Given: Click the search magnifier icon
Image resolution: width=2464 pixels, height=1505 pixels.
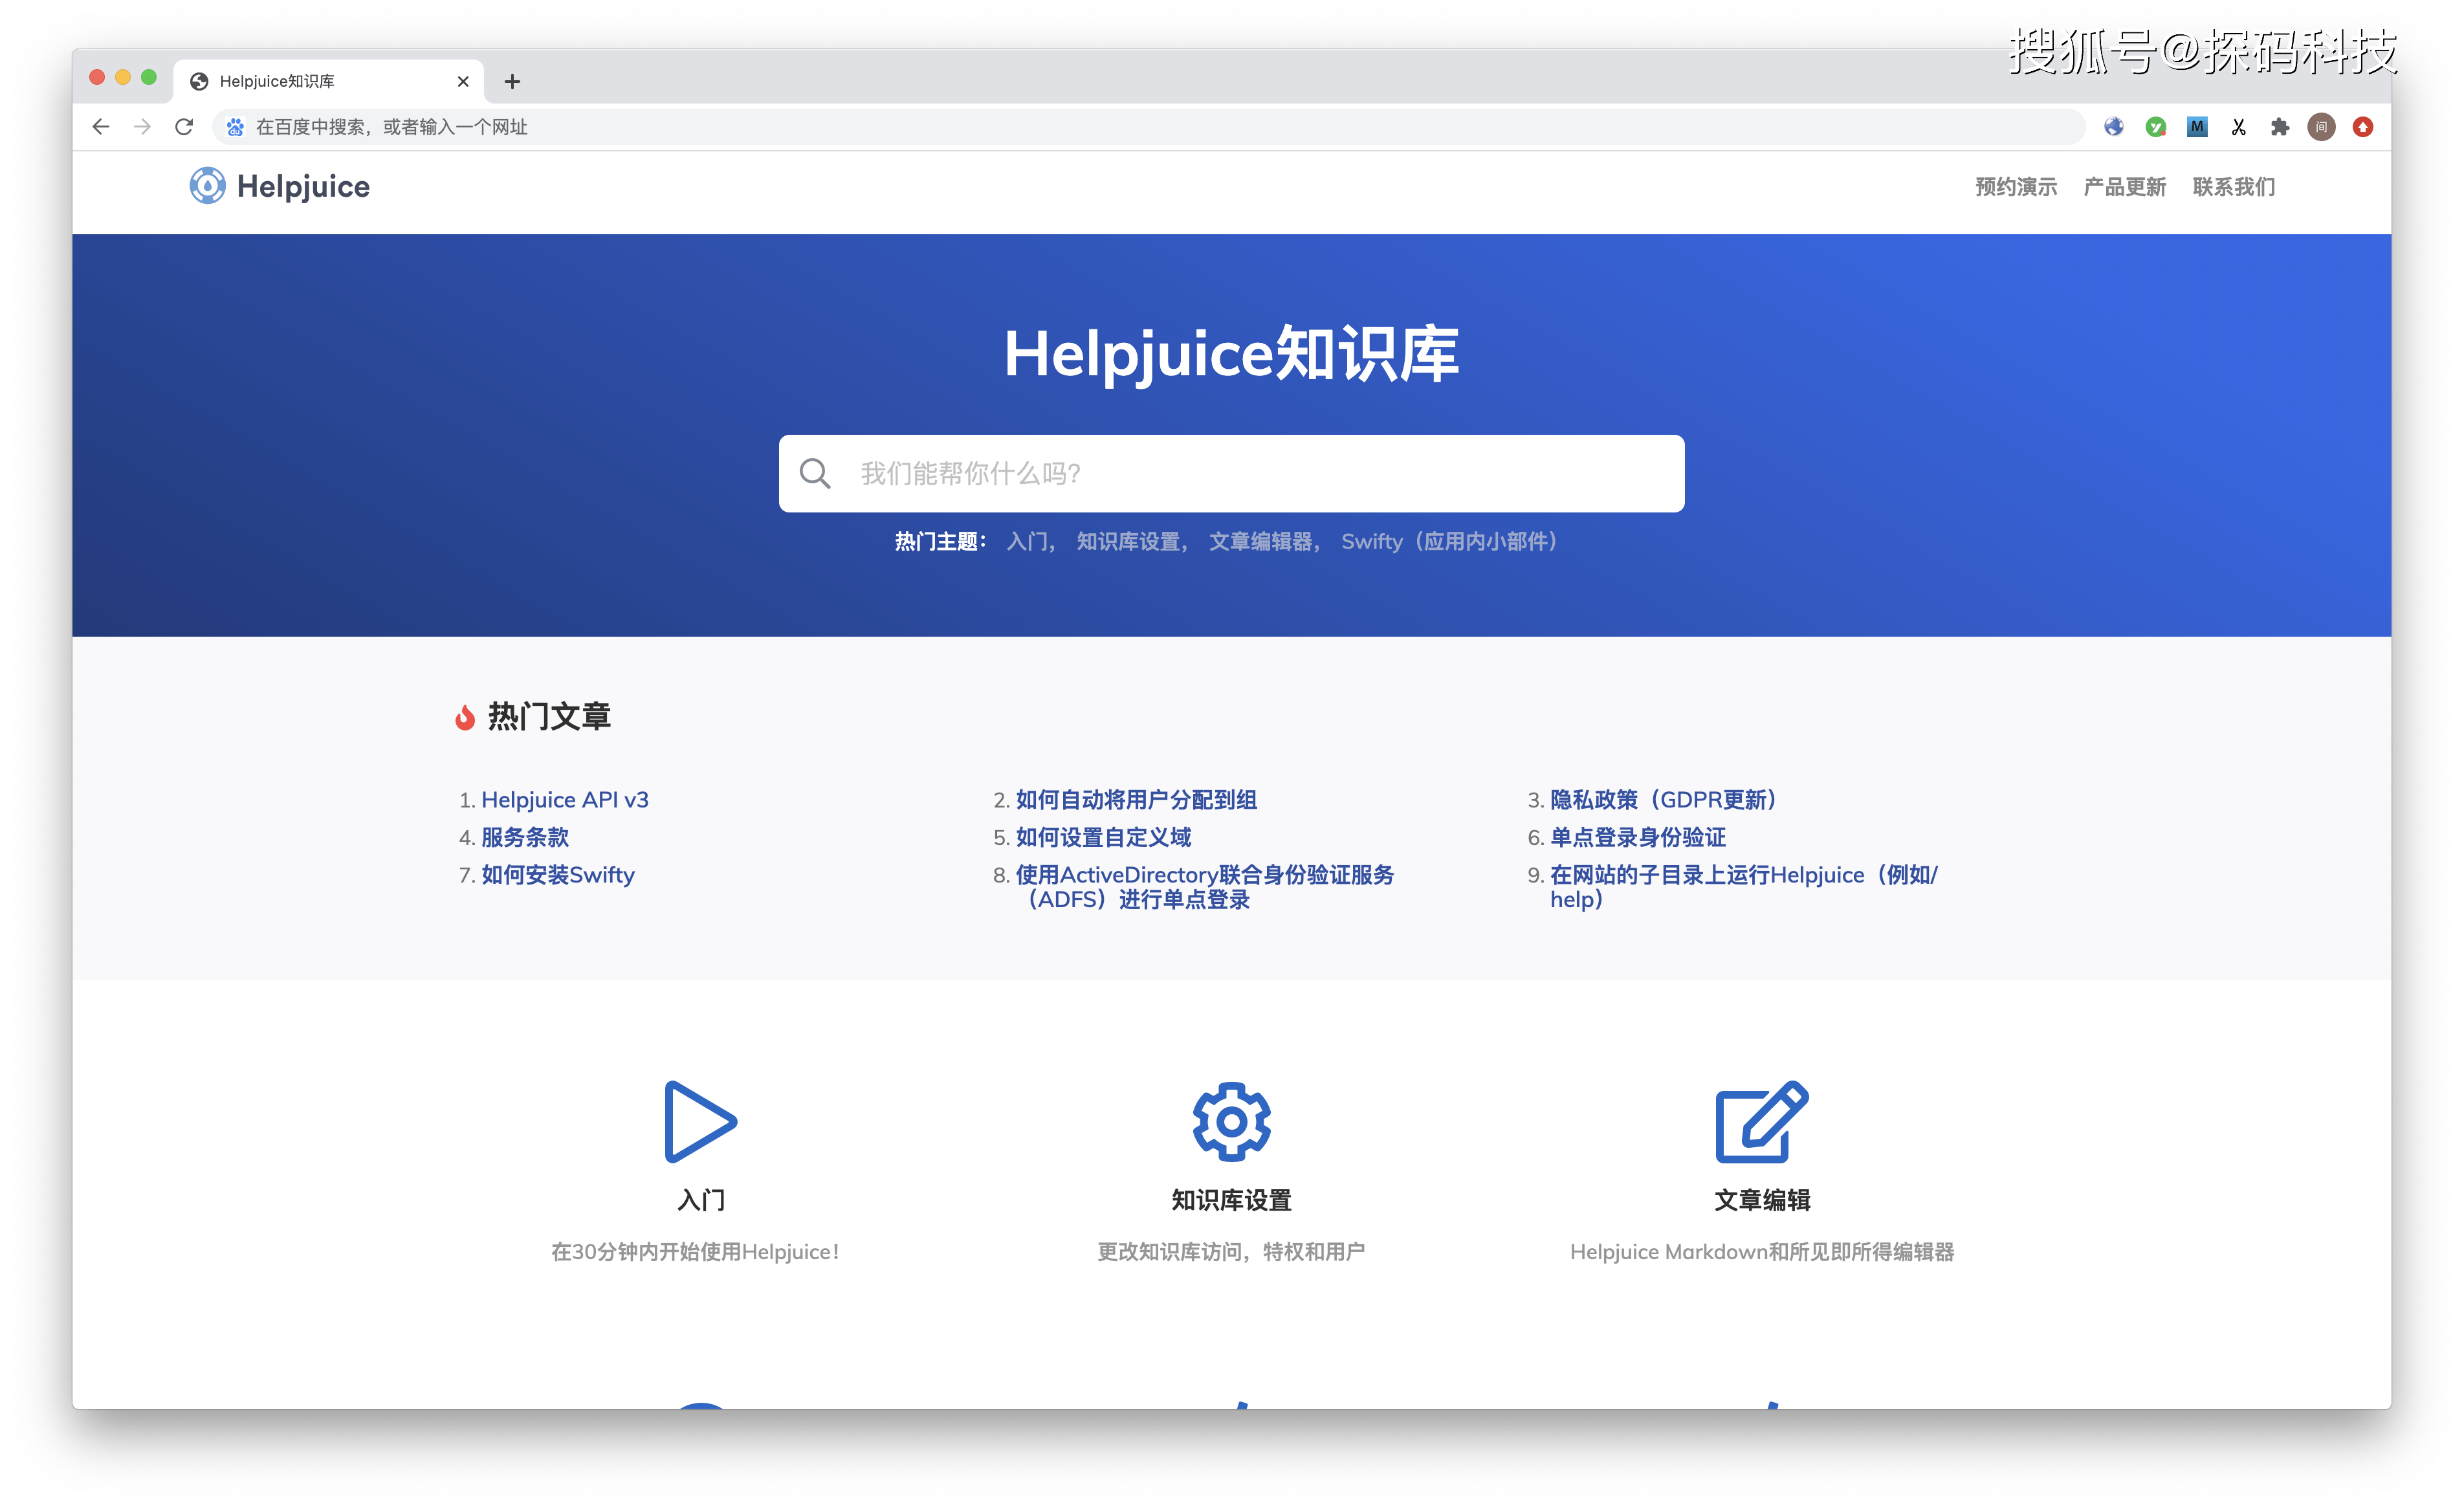Looking at the screenshot, I should 815,474.
